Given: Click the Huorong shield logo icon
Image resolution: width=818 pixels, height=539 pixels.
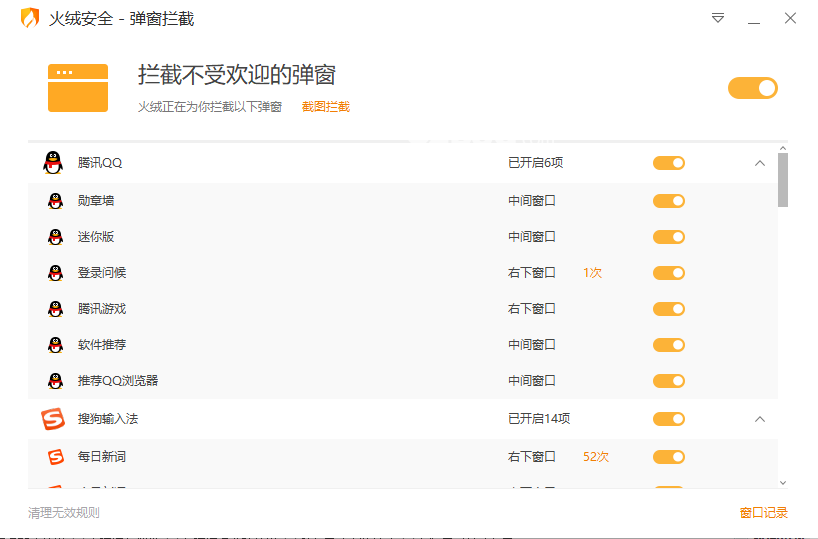Looking at the screenshot, I should pos(30,18).
